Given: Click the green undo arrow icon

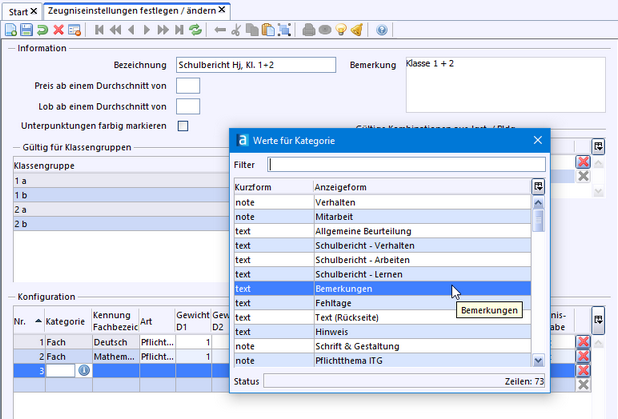Looking at the screenshot, I should click(x=43, y=30).
